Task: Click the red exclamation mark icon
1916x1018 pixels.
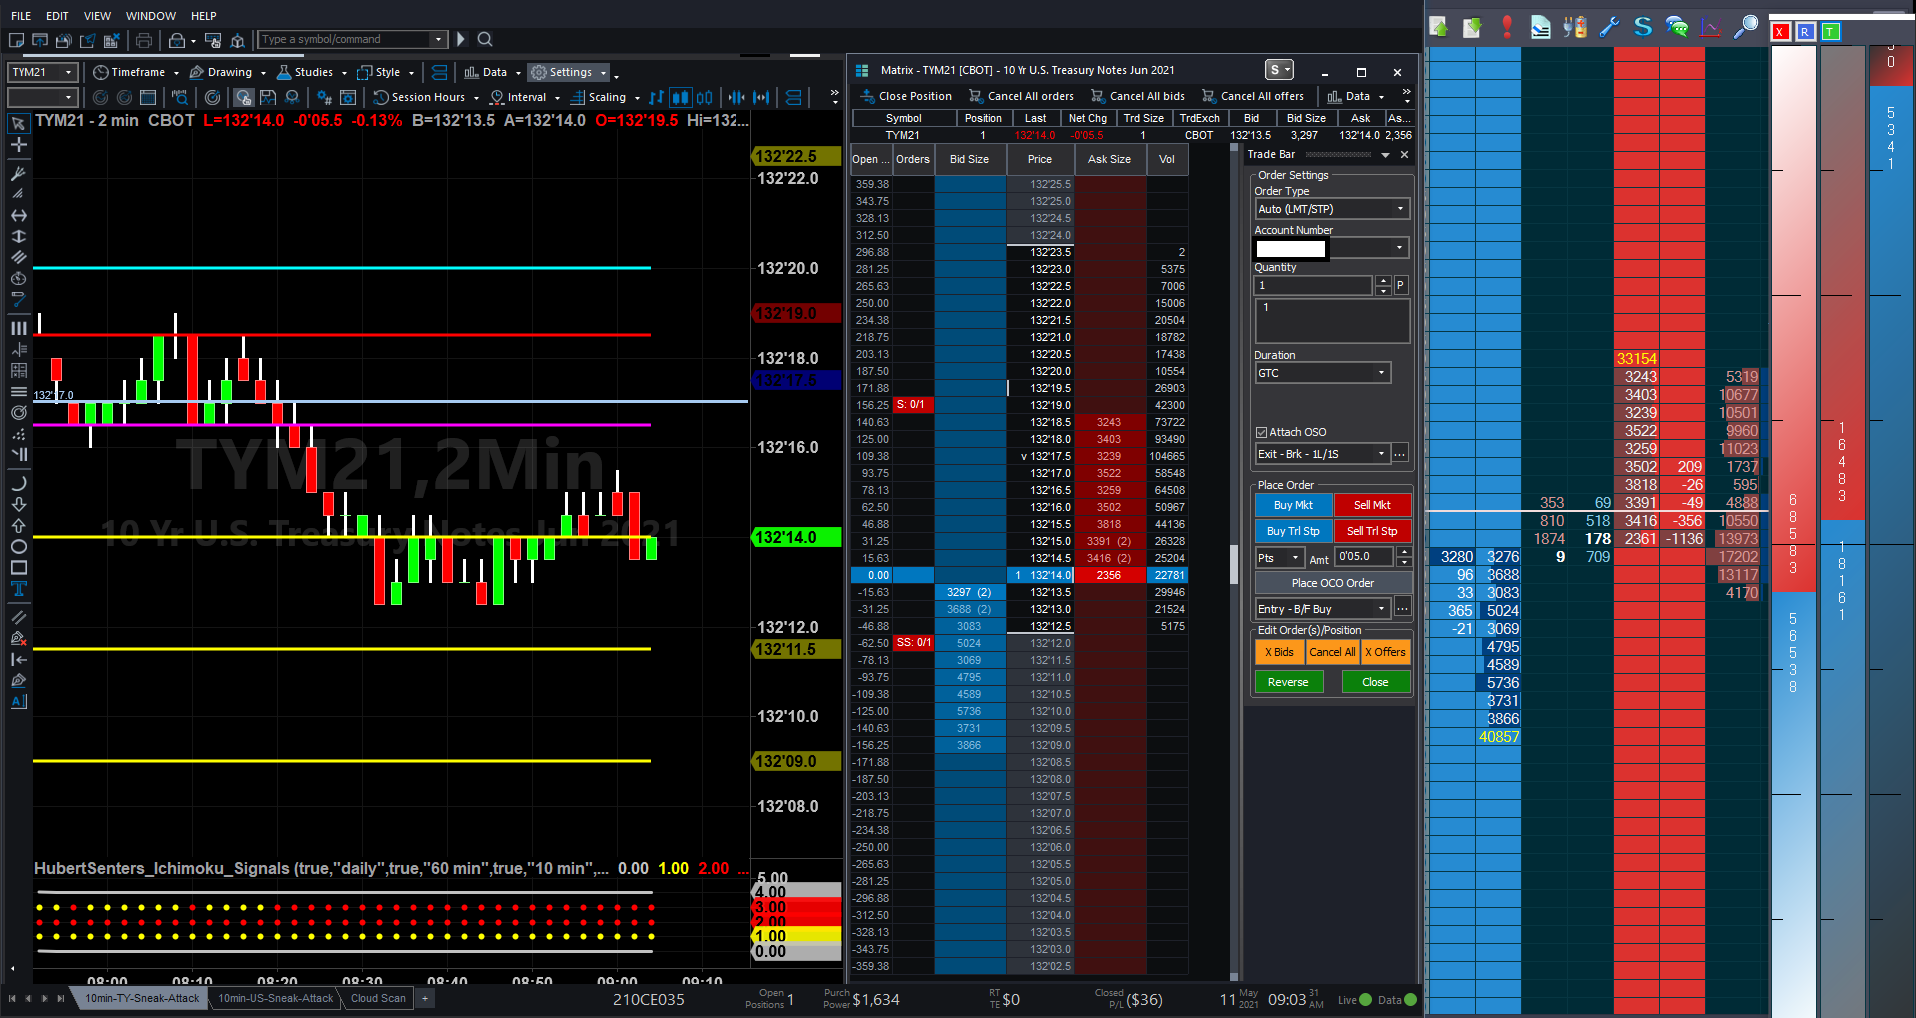Action: point(1507,27)
